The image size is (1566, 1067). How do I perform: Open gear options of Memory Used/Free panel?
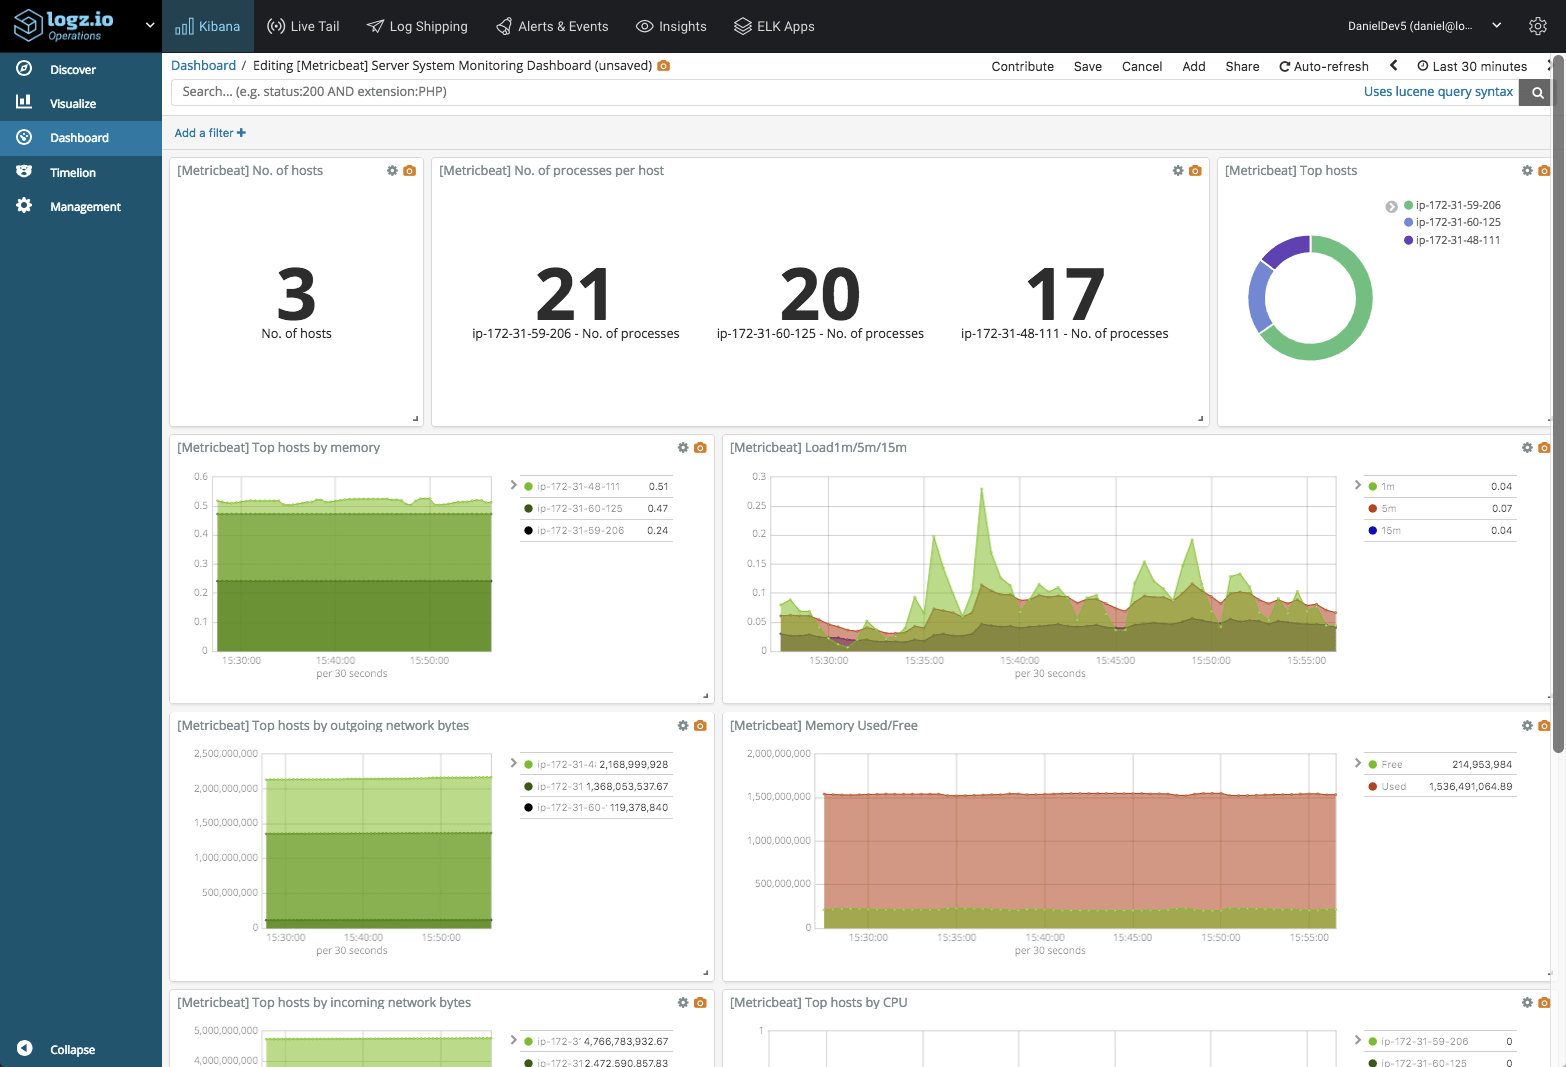1527,726
